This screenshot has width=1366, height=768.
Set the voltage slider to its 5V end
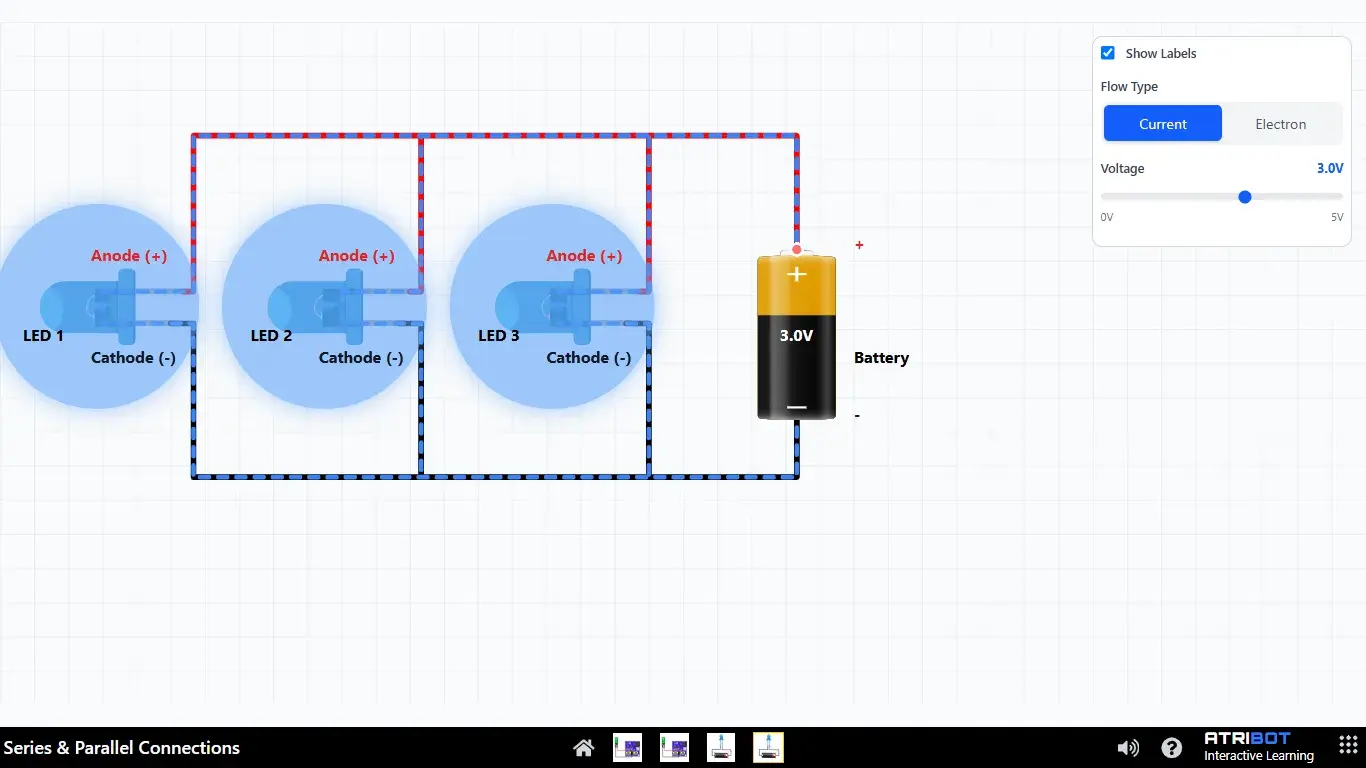click(1342, 197)
